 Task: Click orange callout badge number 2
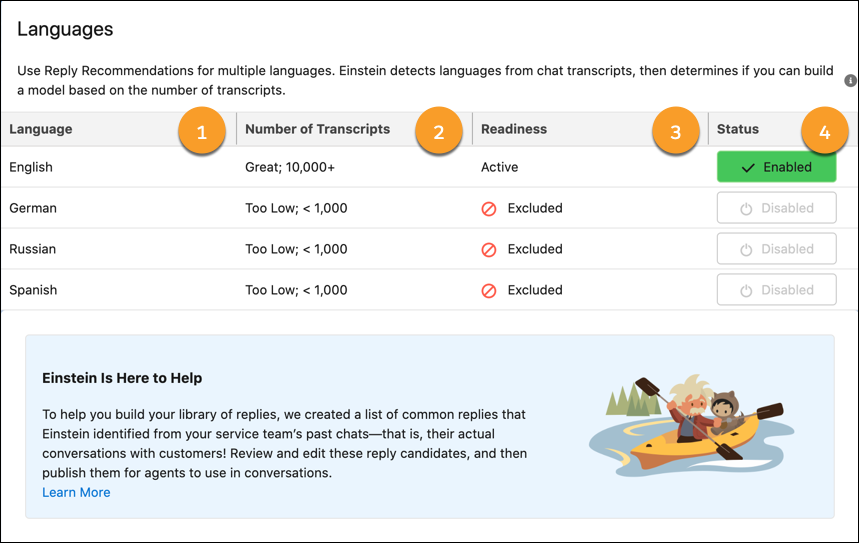coord(438,132)
